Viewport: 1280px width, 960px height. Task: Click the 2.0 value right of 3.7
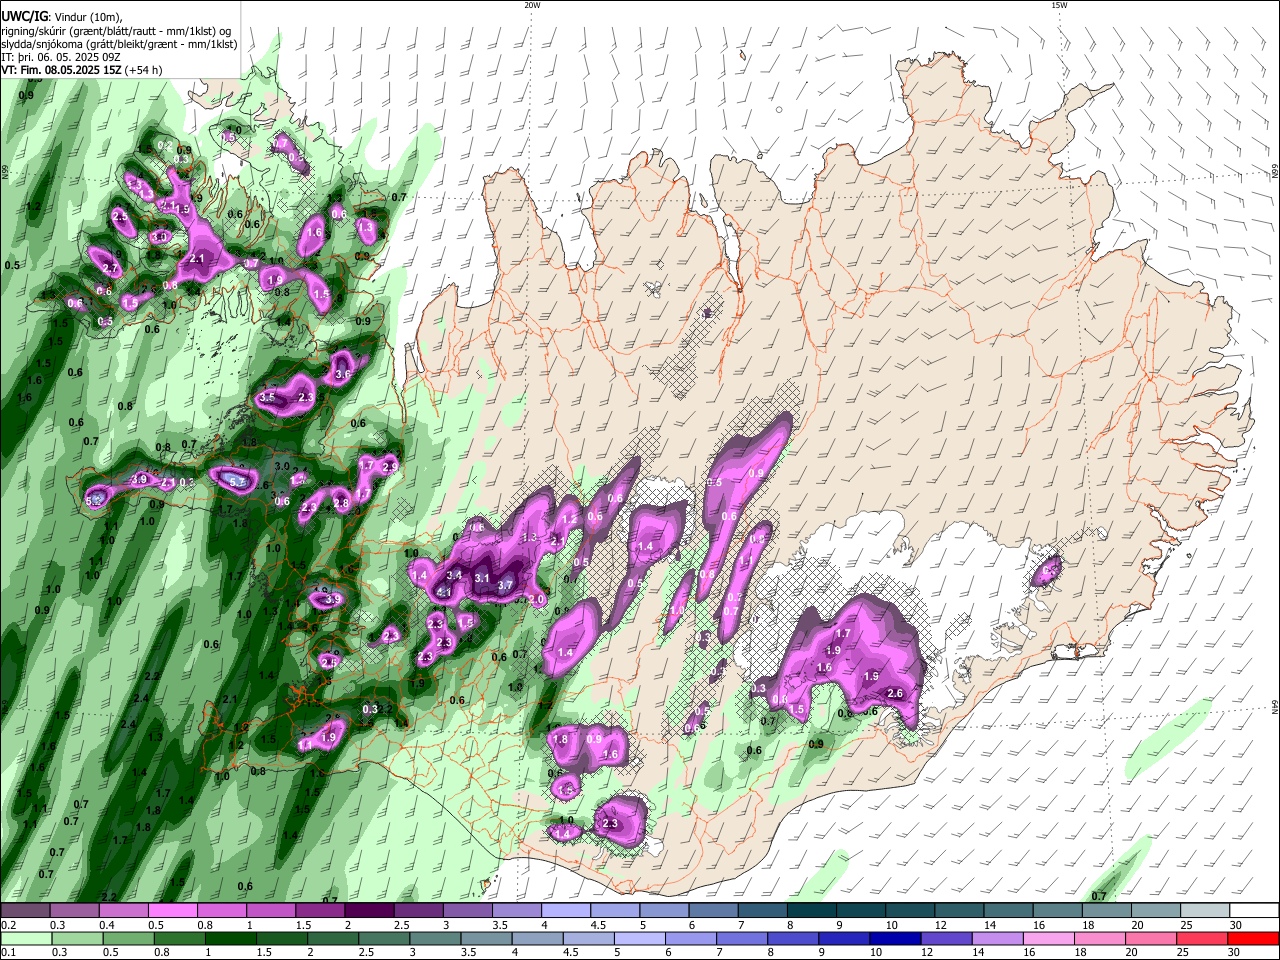[x=536, y=600]
